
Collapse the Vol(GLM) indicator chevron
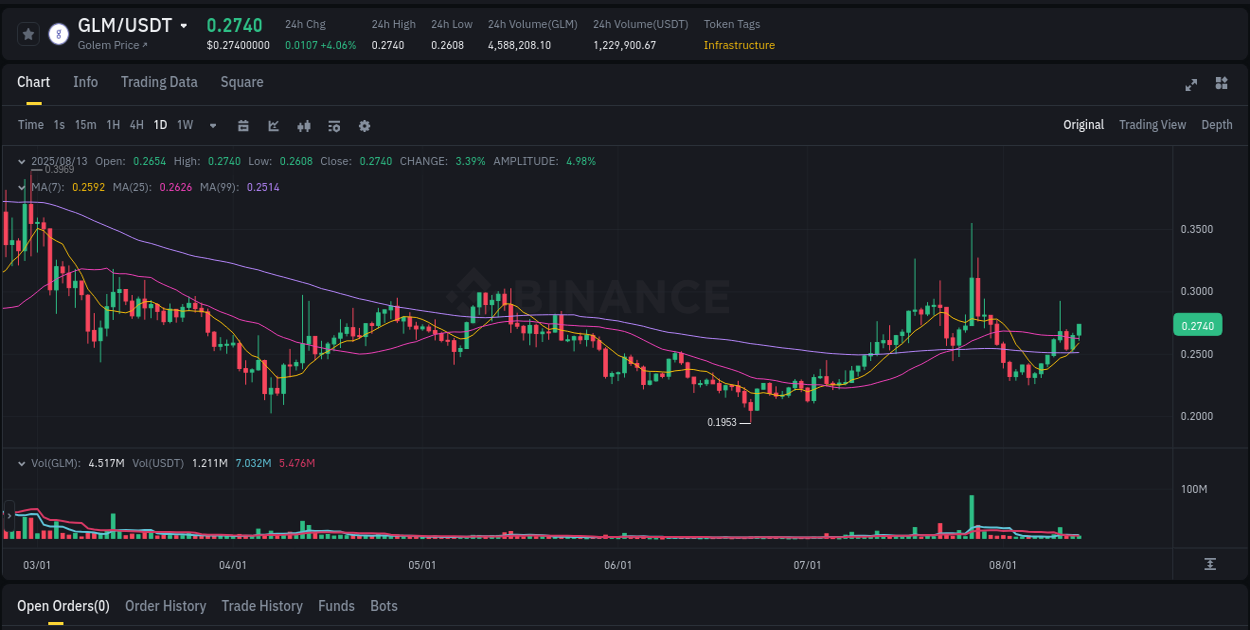(x=21, y=463)
